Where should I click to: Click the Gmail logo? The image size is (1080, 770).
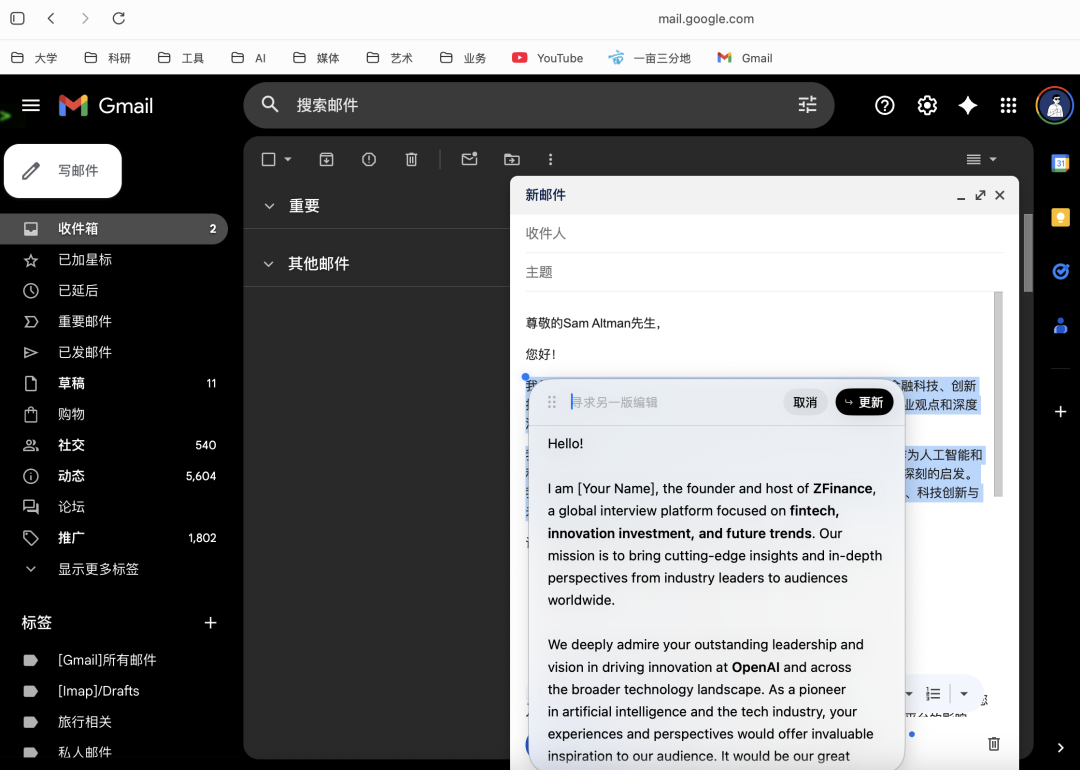click(106, 105)
